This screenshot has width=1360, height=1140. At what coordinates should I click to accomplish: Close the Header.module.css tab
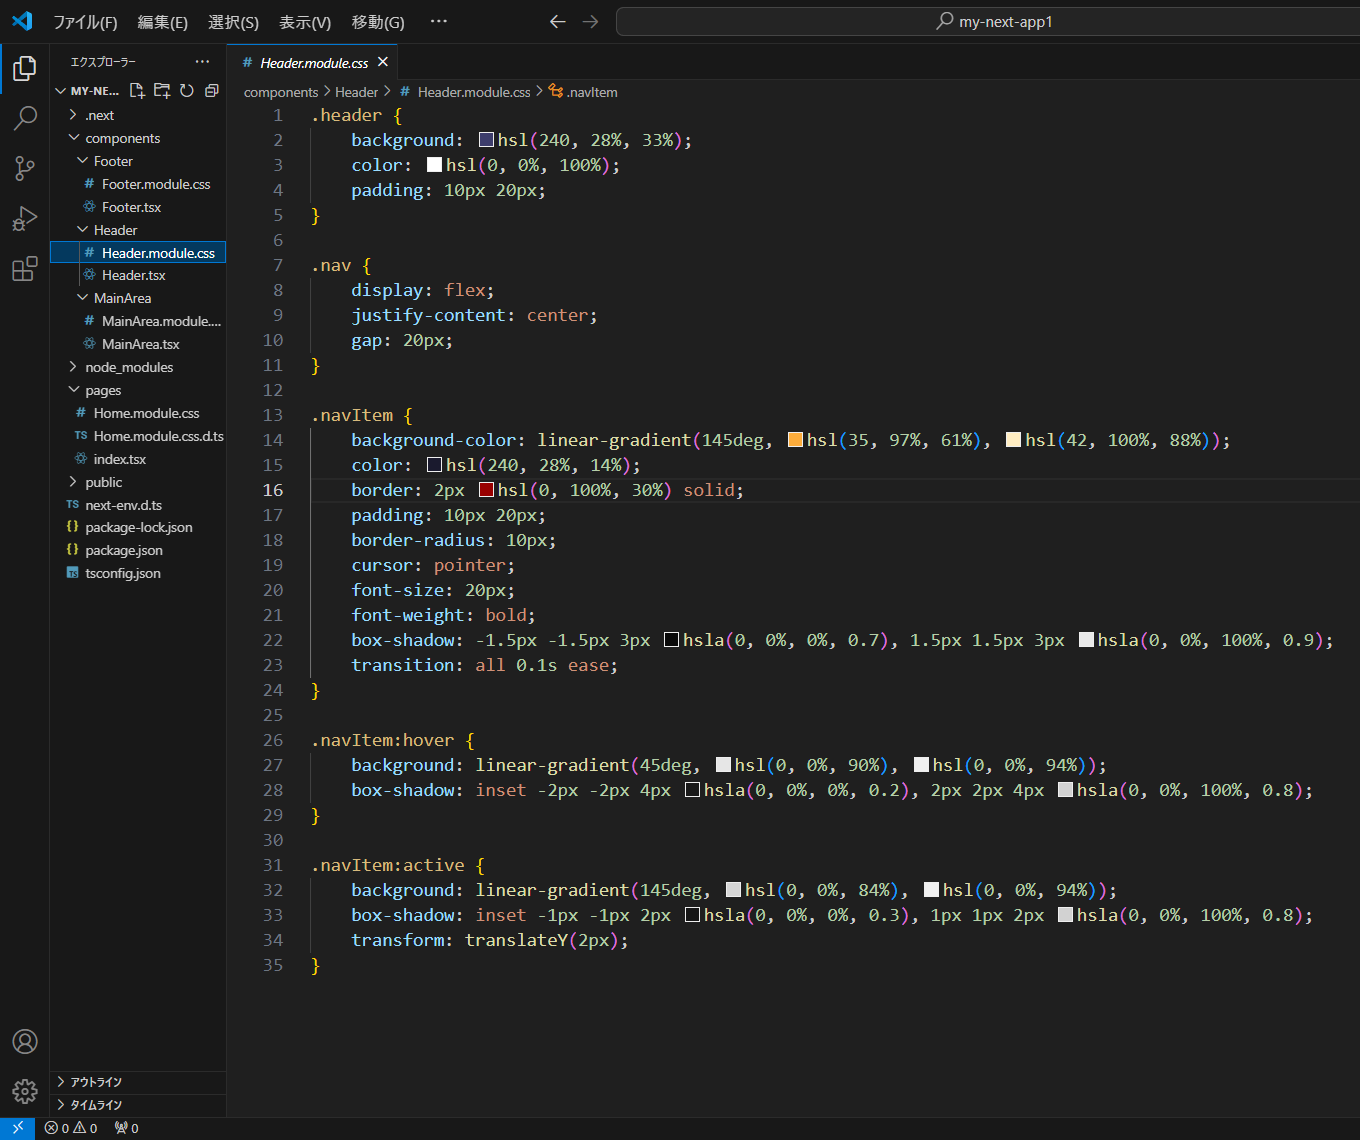pos(383,62)
